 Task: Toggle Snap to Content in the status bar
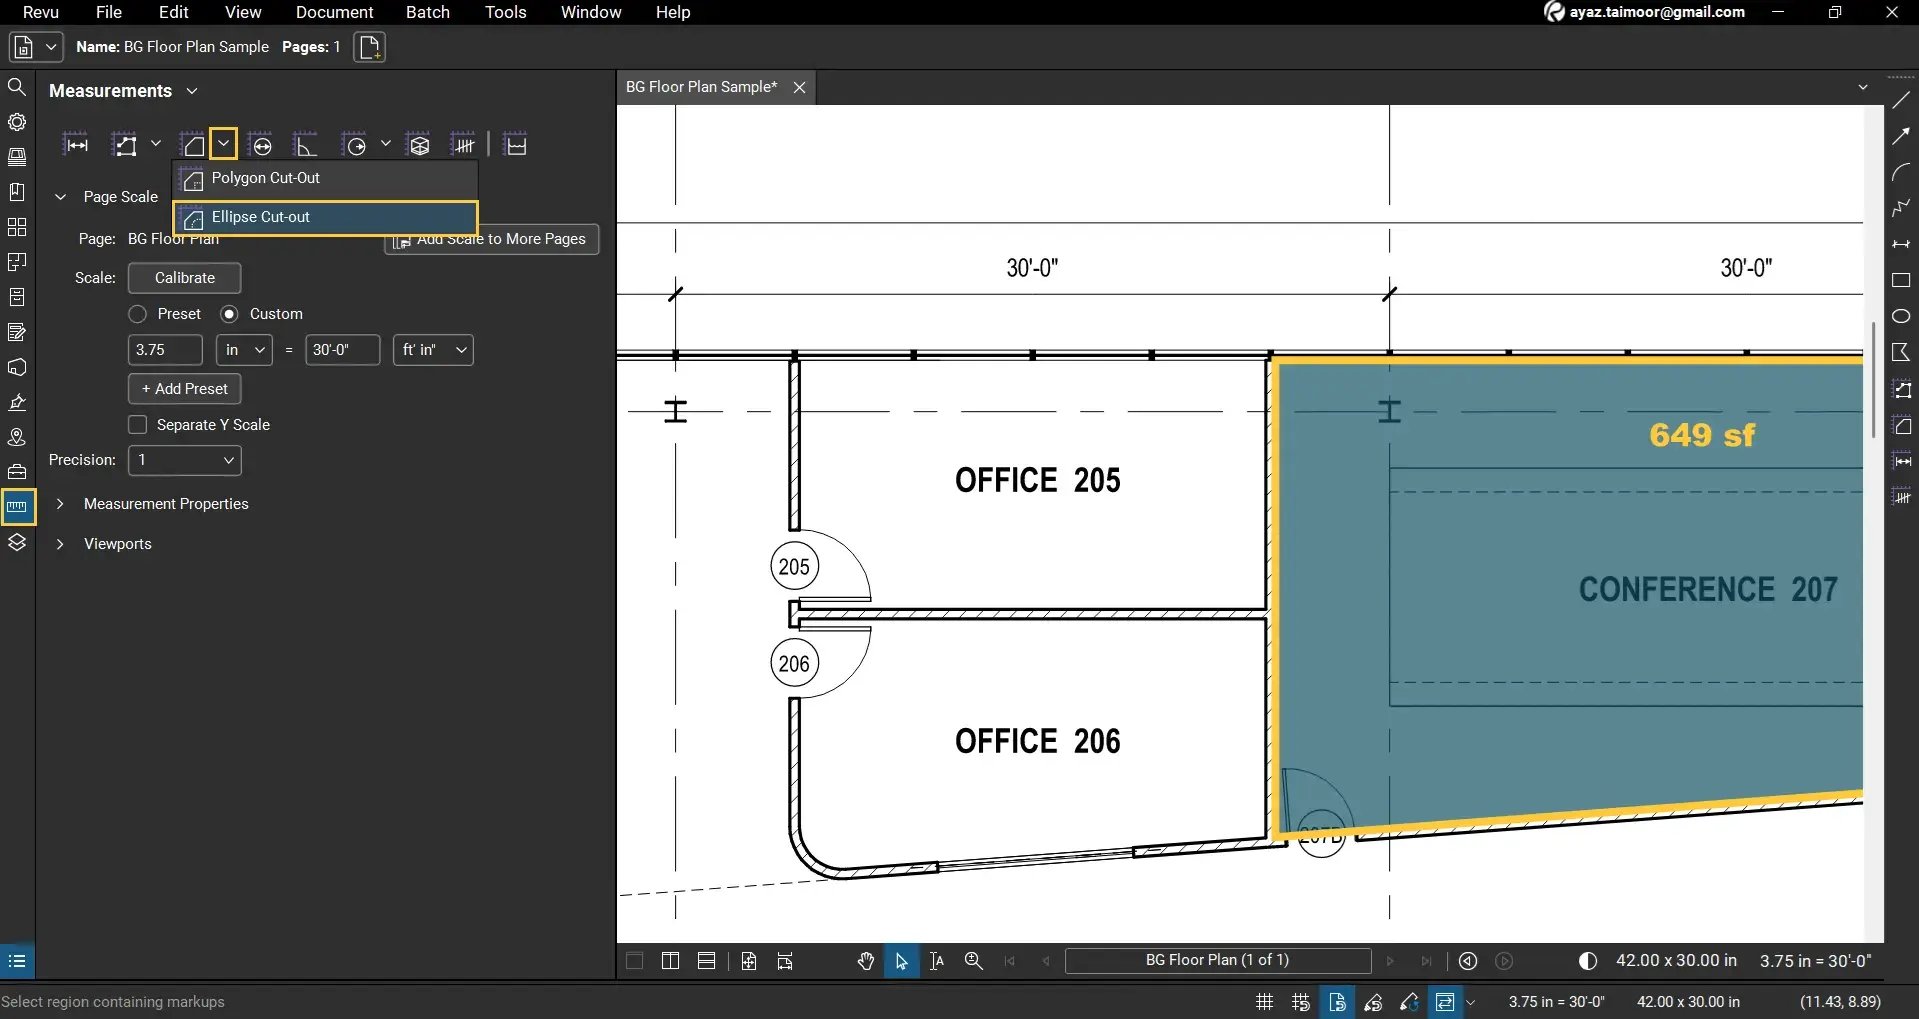[1337, 1002]
